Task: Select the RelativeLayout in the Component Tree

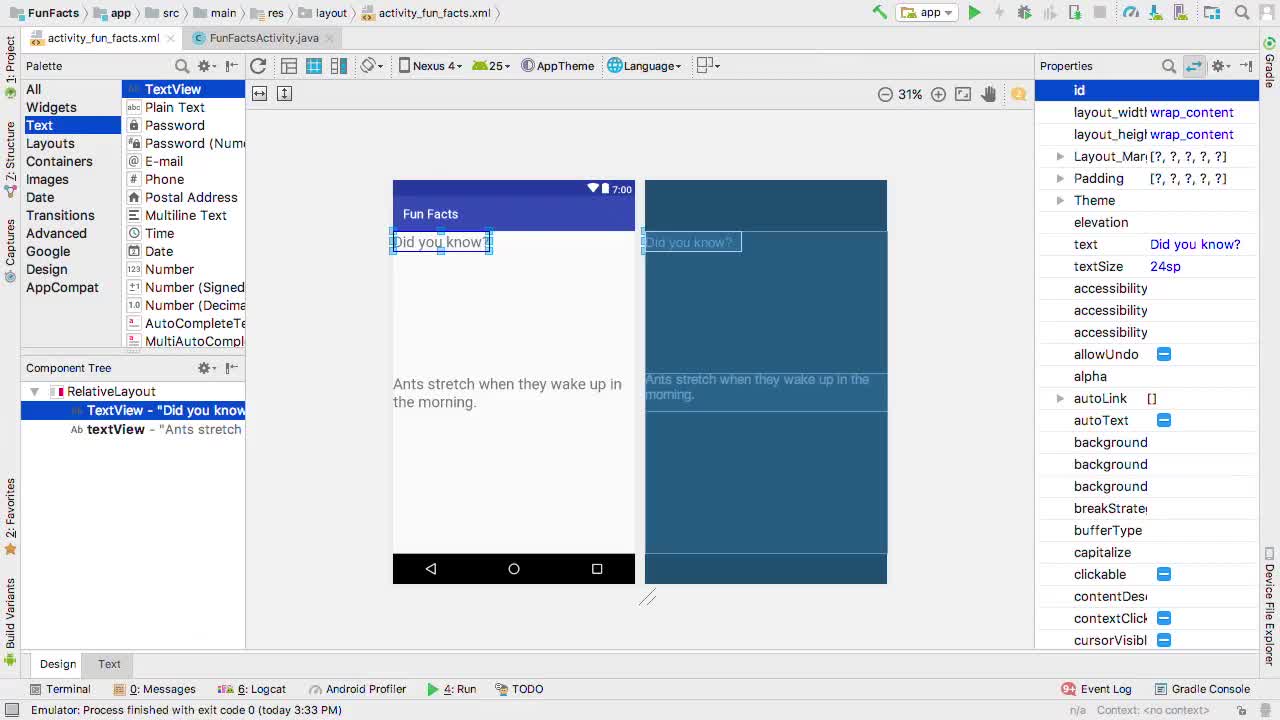Action: (x=111, y=391)
